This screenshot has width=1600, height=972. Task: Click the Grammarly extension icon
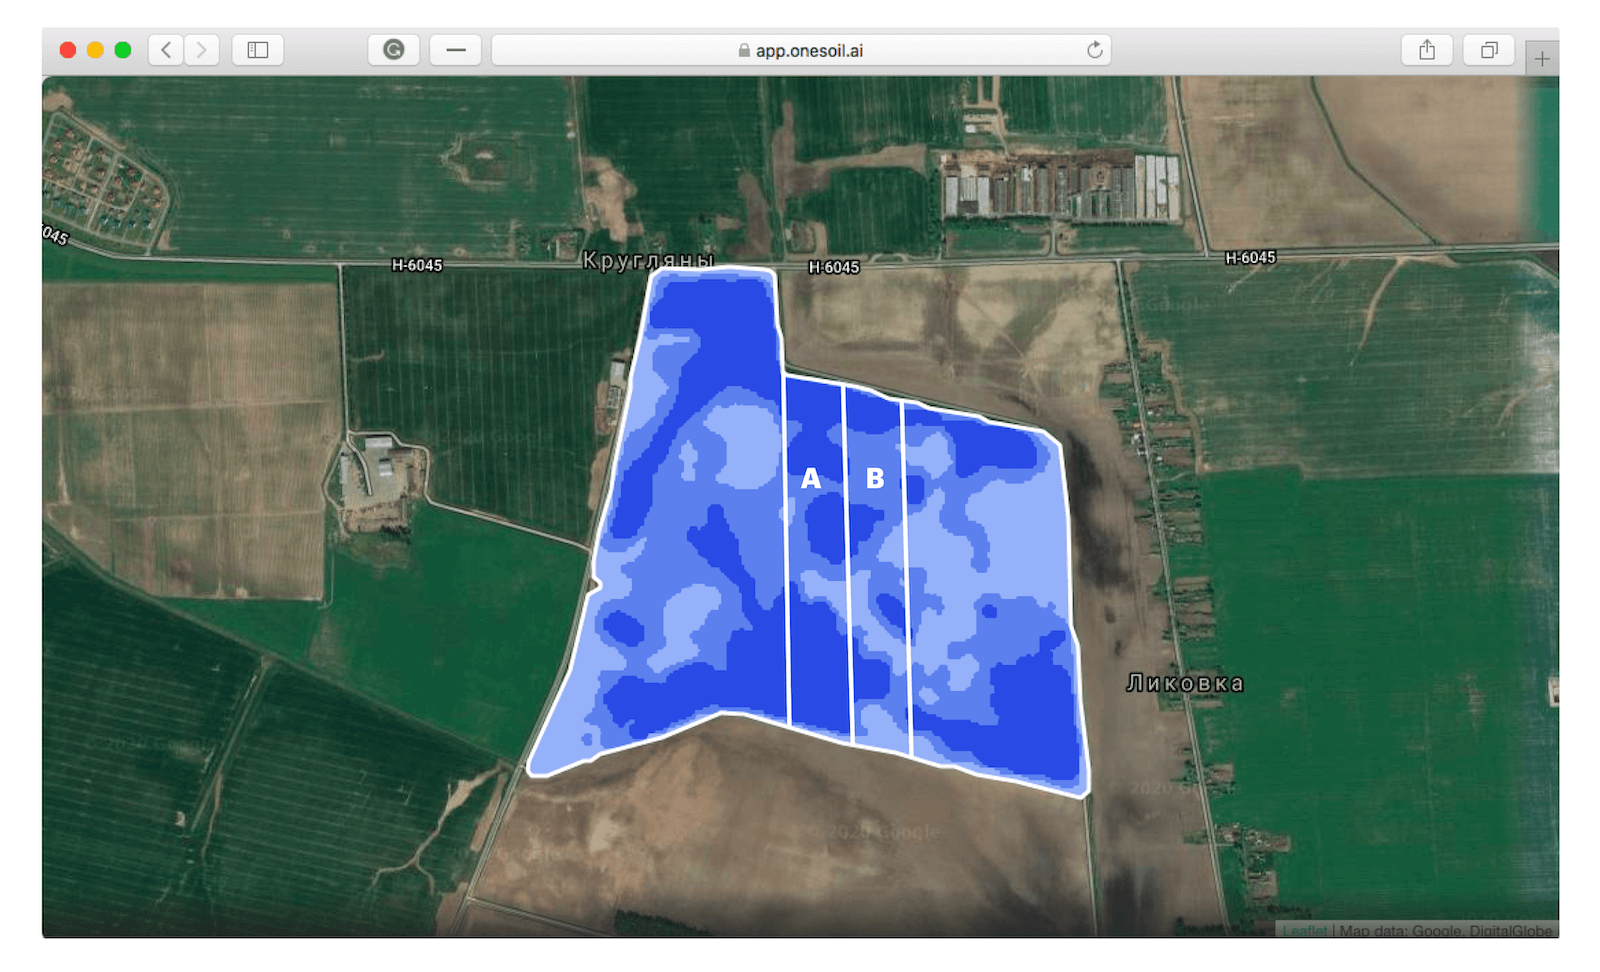[x=394, y=49]
